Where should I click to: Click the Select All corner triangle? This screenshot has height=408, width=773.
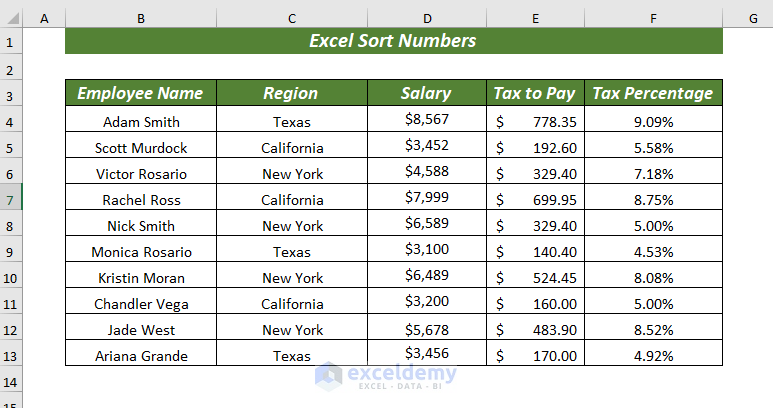pyautogui.click(x=12, y=19)
